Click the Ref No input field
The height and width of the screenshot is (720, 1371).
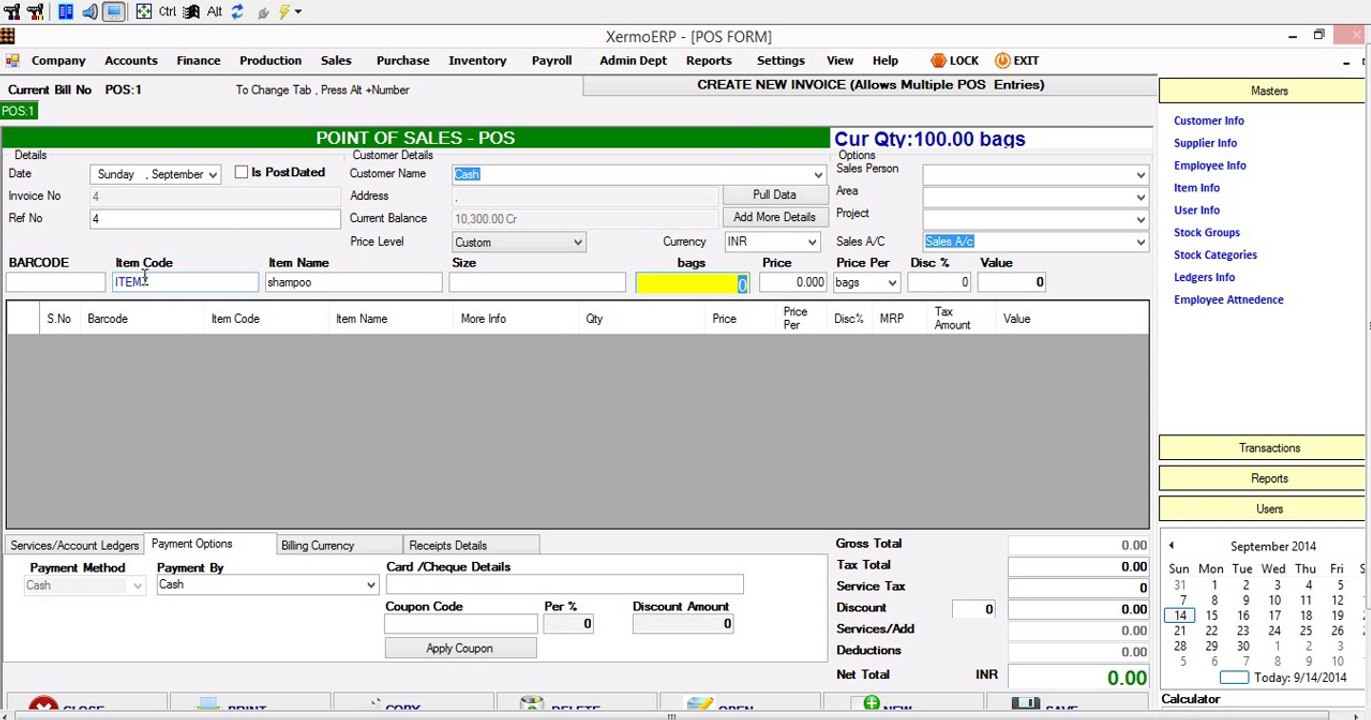215,219
